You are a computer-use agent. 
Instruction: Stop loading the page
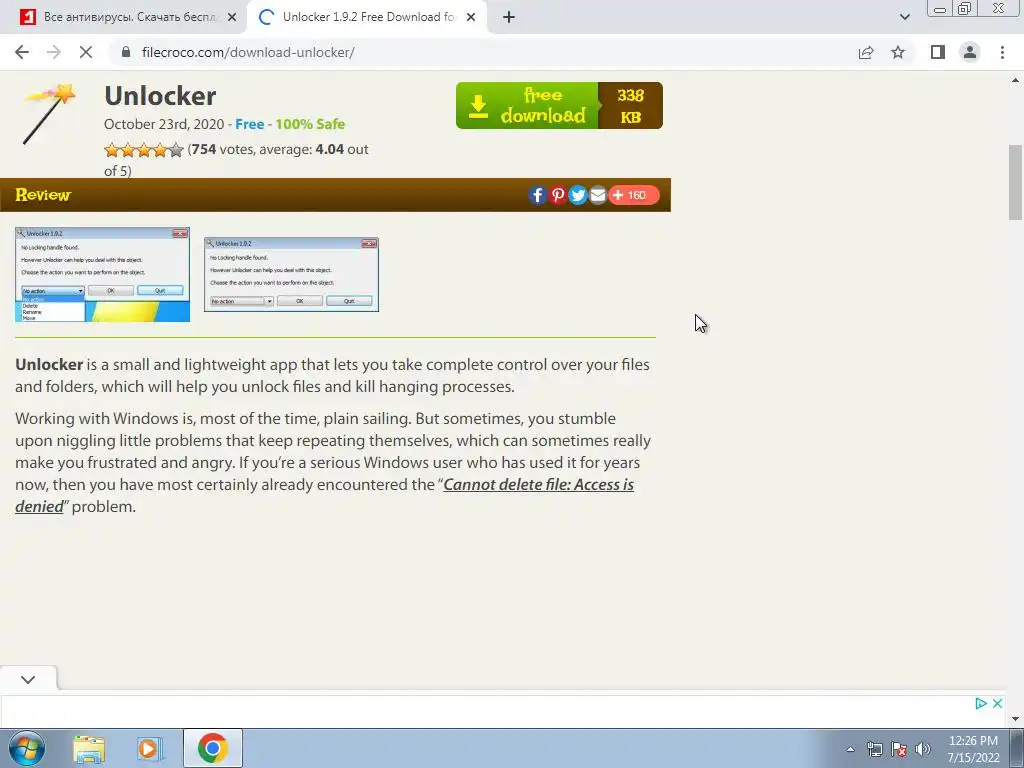pos(86,52)
